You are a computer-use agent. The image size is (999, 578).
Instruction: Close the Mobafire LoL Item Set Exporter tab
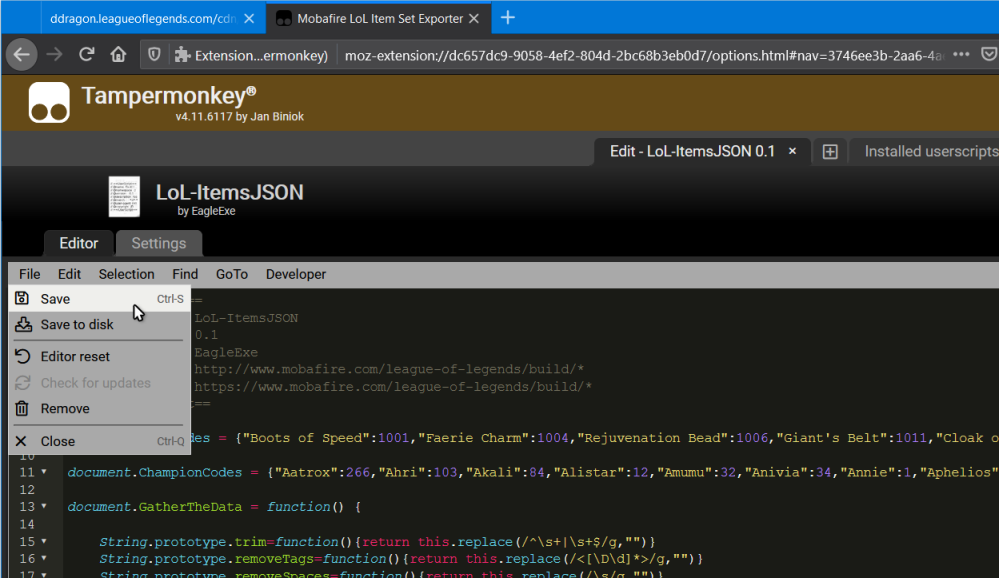click(474, 18)
